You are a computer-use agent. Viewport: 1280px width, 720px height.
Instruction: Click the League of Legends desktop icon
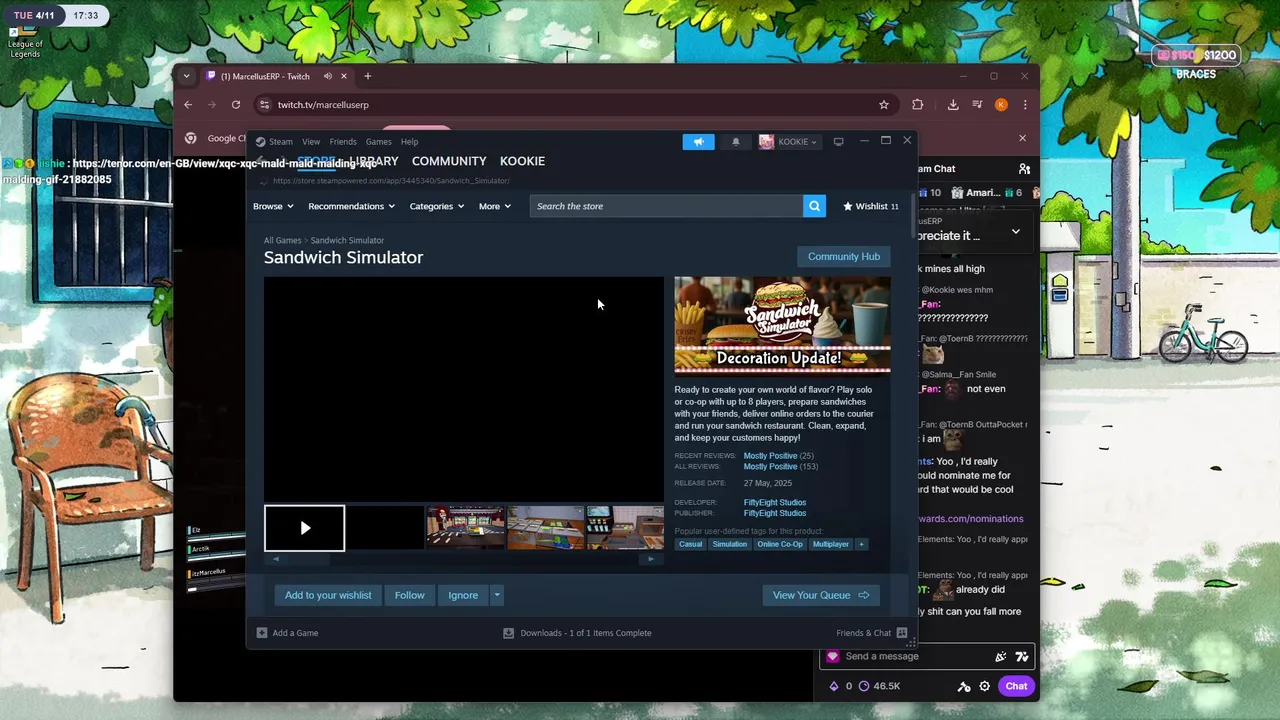coord(25,40)
